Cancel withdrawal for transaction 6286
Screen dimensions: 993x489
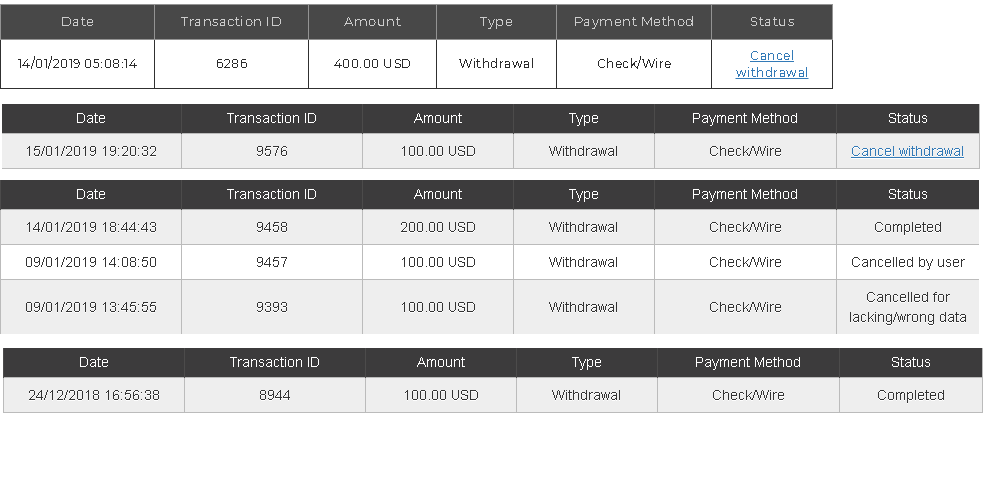coord(771,64)
